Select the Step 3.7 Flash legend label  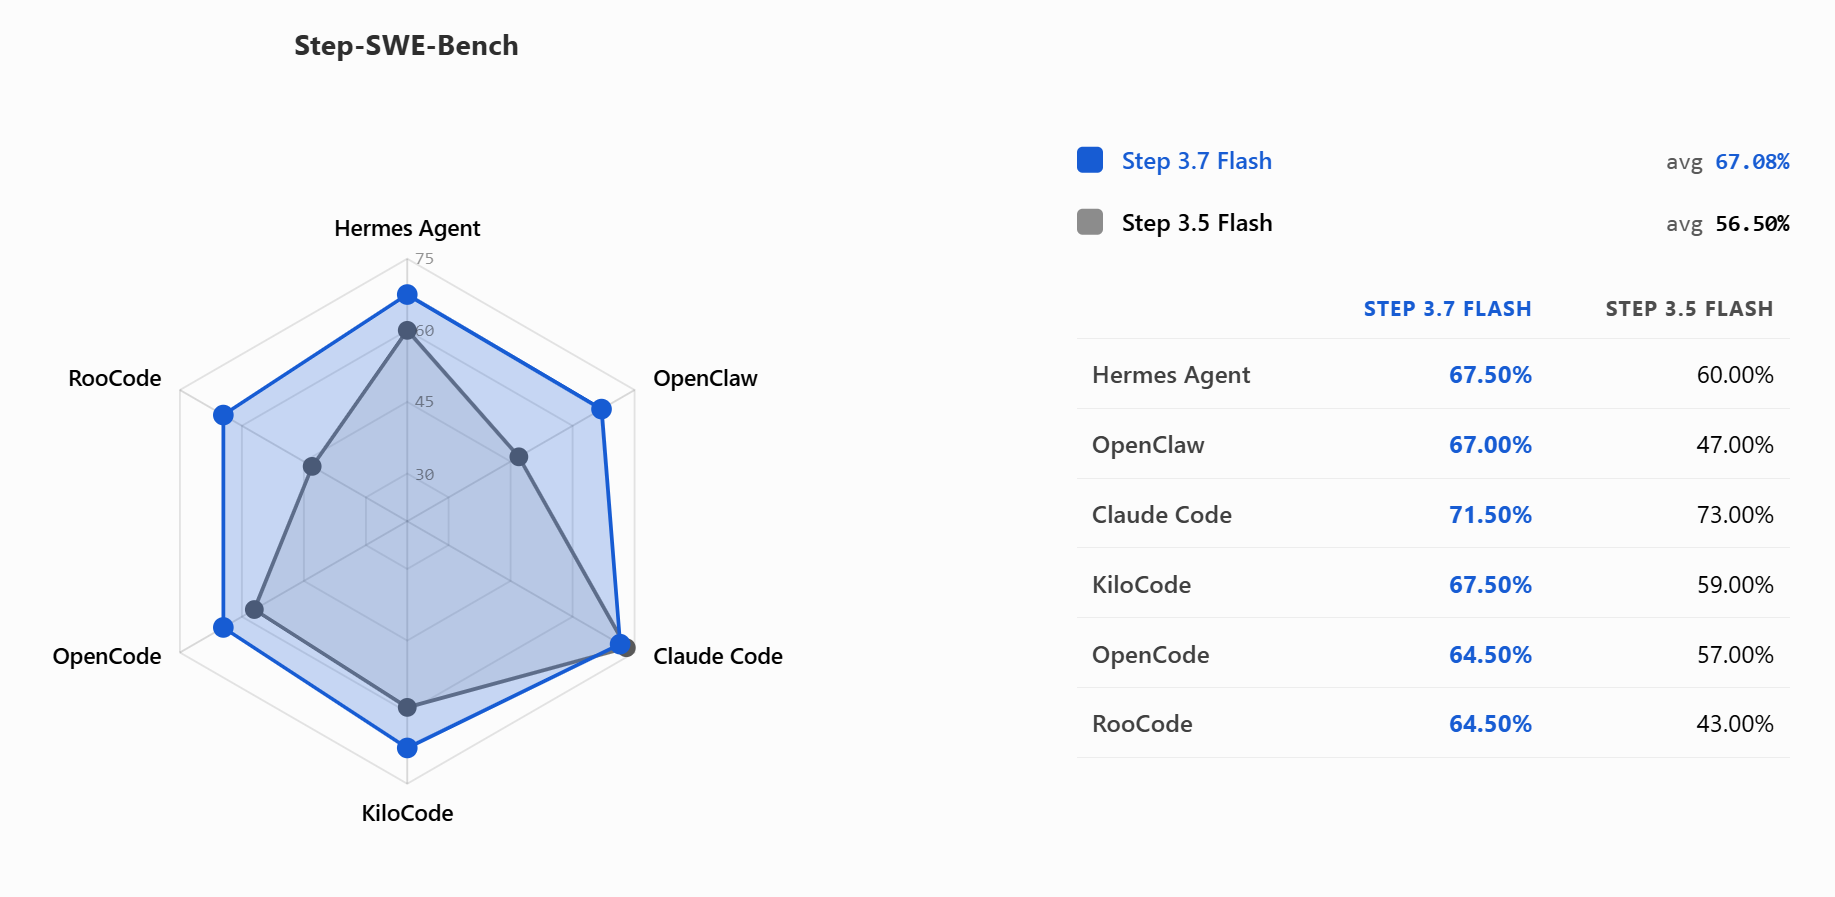click(1196, 161)
